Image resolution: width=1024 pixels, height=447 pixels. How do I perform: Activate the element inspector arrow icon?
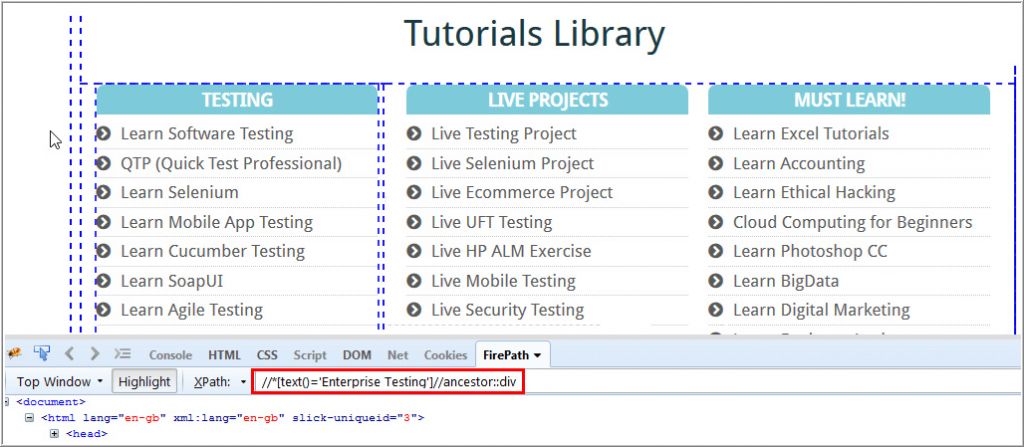(x=42, y=354)
